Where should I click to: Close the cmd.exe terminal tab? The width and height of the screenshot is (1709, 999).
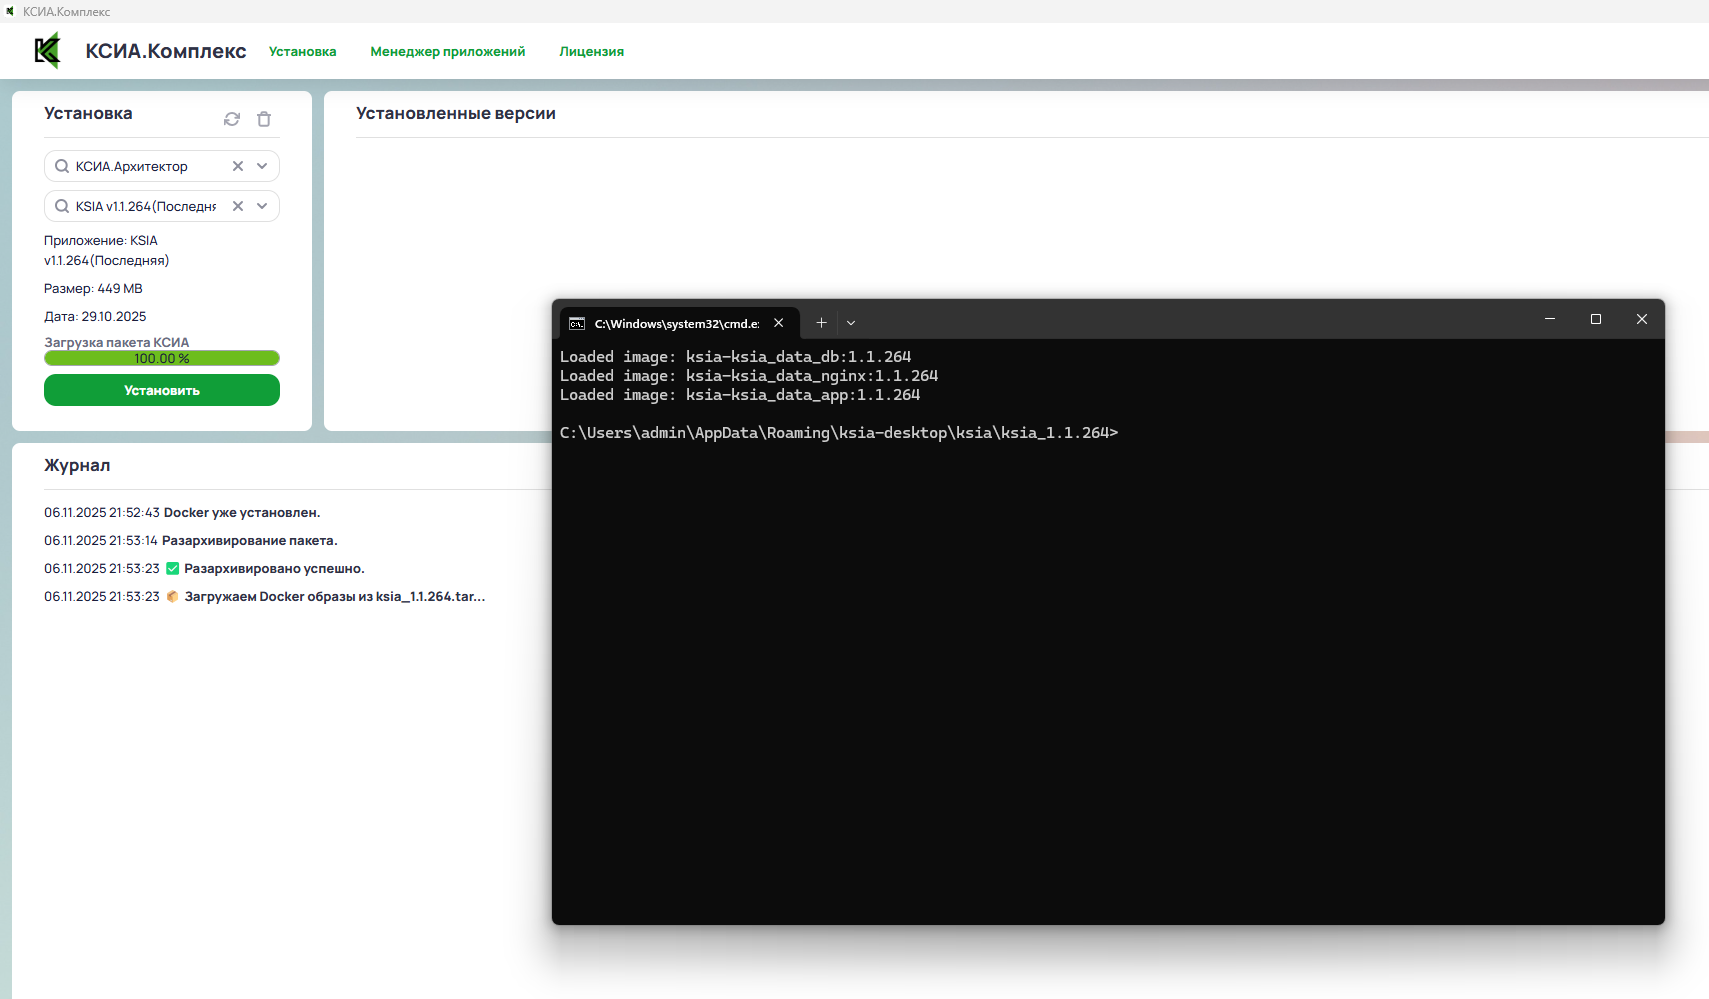click(779, 323)
